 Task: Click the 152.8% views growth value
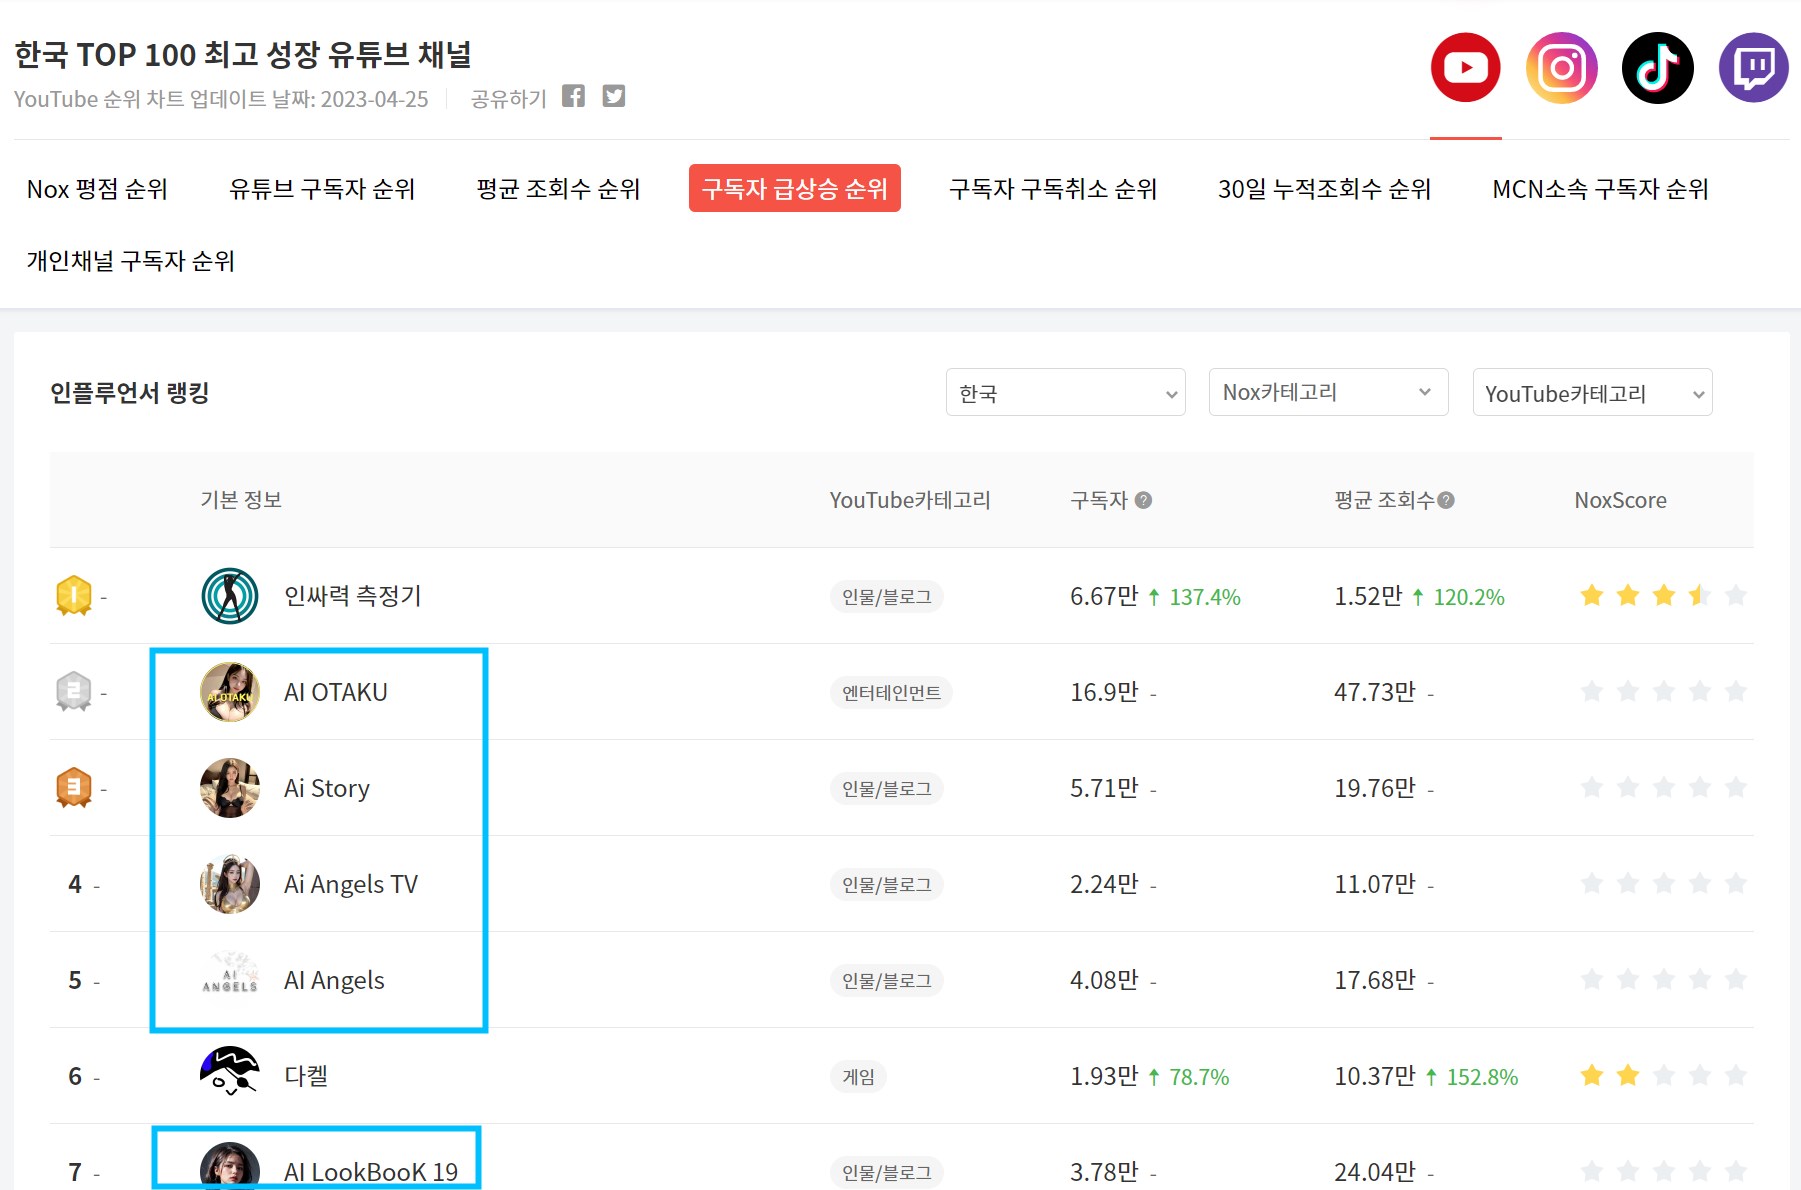(x=1482, y=1077)
